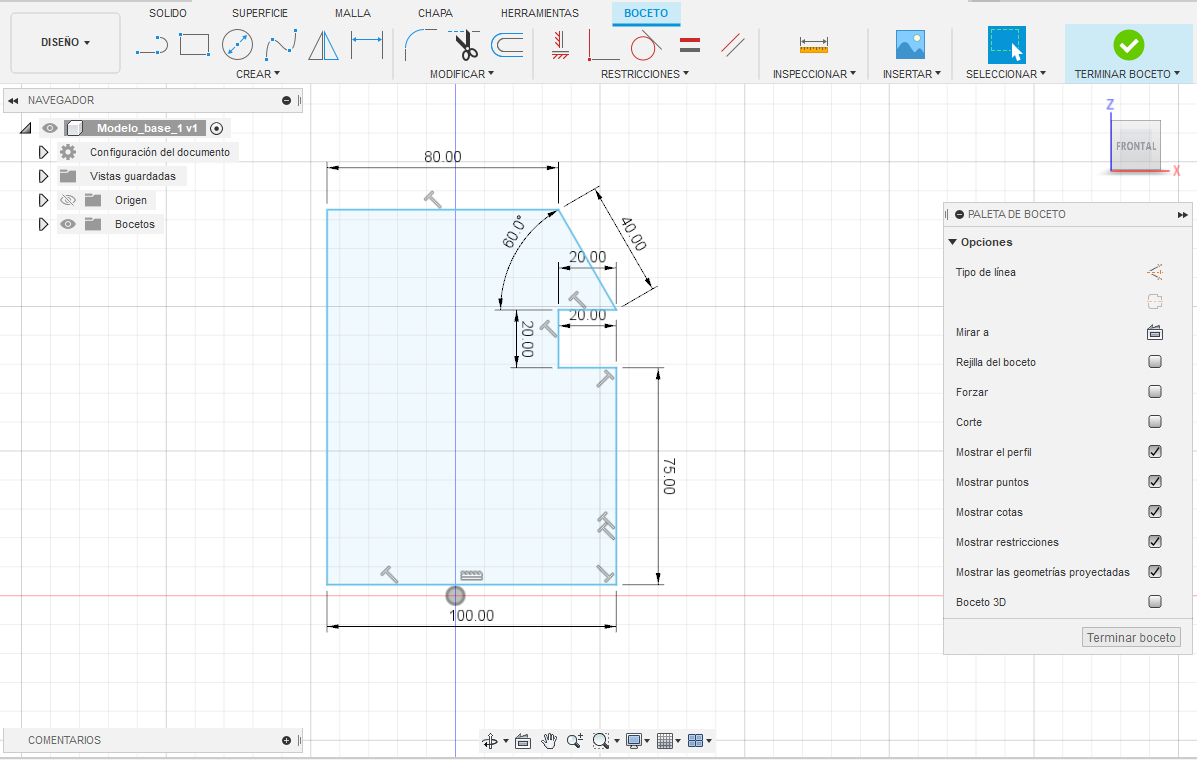Enable Rejilla del boceto checkbox

tap(1155, 362)
